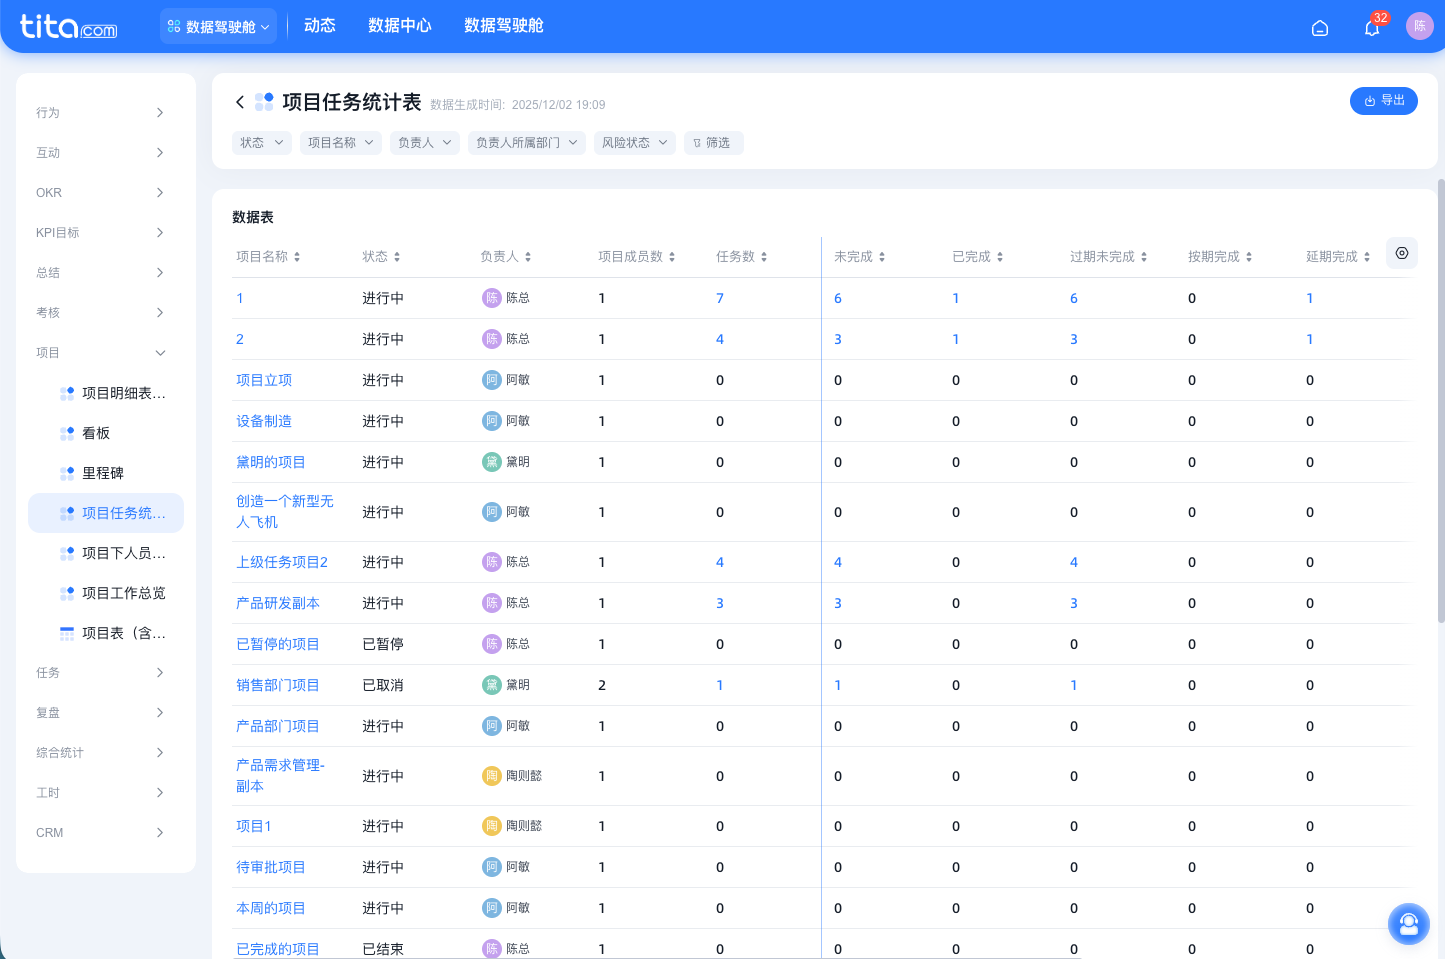The image size is (1445, 959).
Task: Select the 看板 item in the sidebar
Action: (95, 432)
